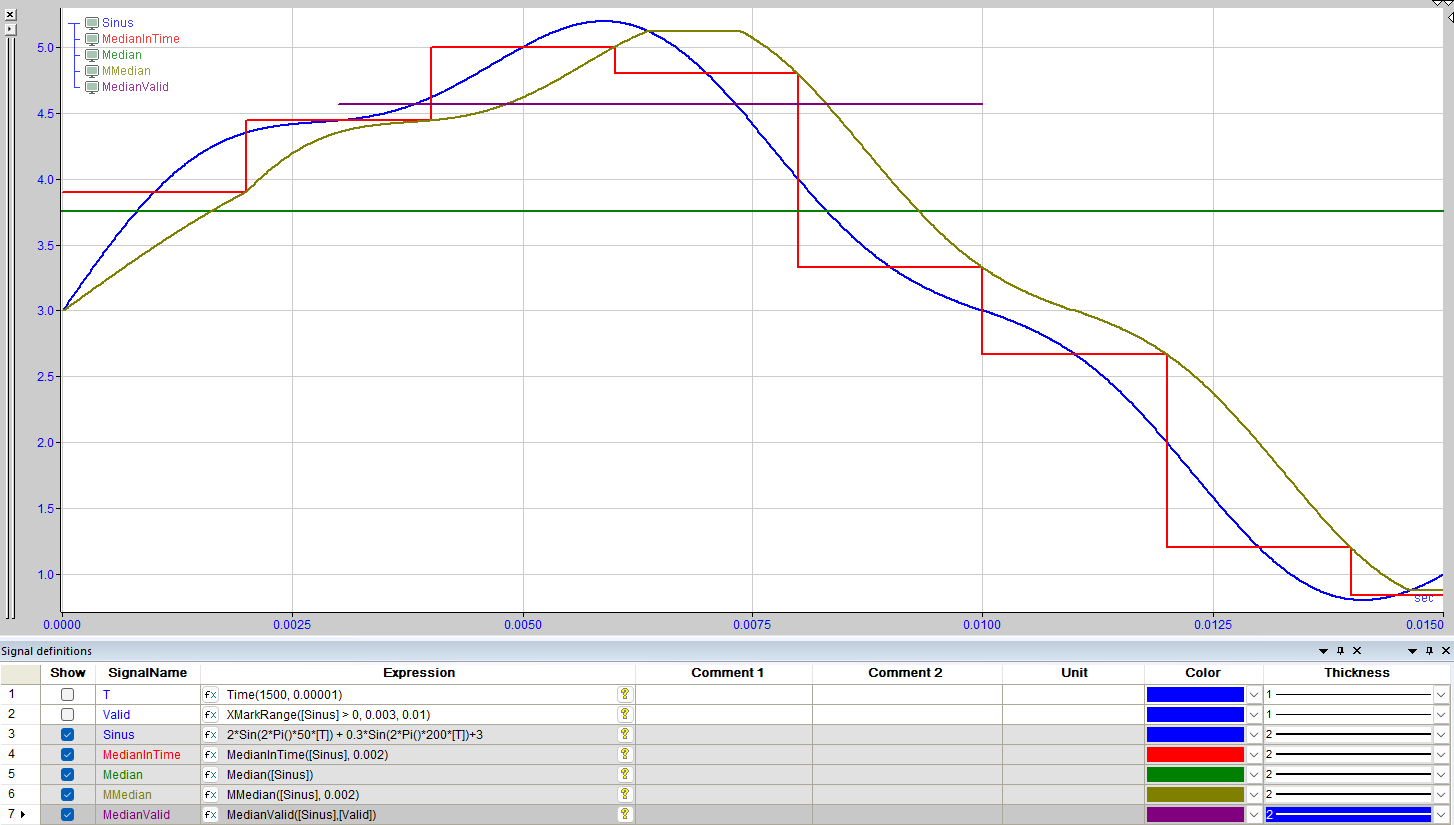Click the red color swatch for MedianInTime
The height and width of the screenshot is (825, 1454).
(1195, 754)
